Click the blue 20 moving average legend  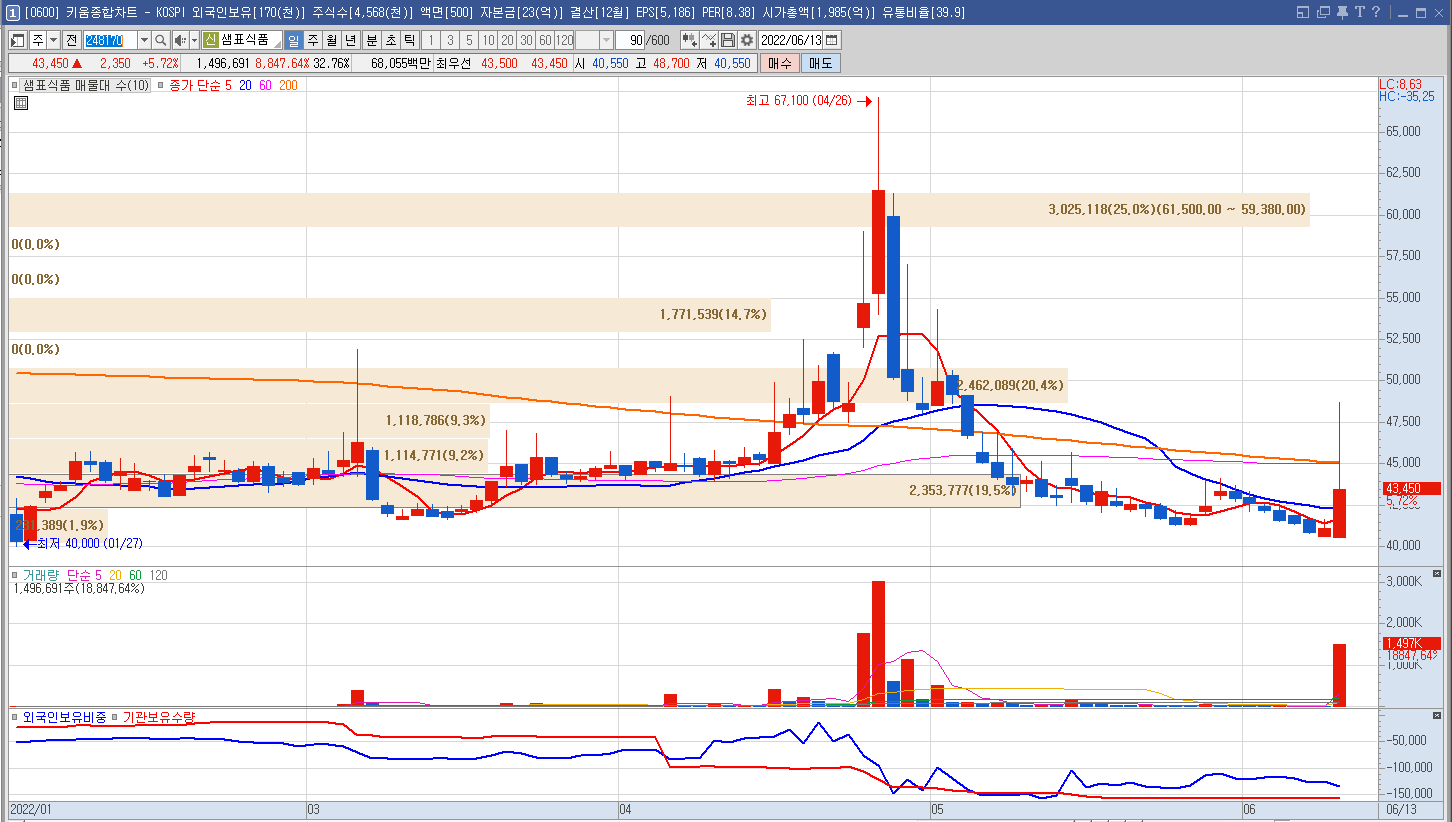tap(245, 85)
